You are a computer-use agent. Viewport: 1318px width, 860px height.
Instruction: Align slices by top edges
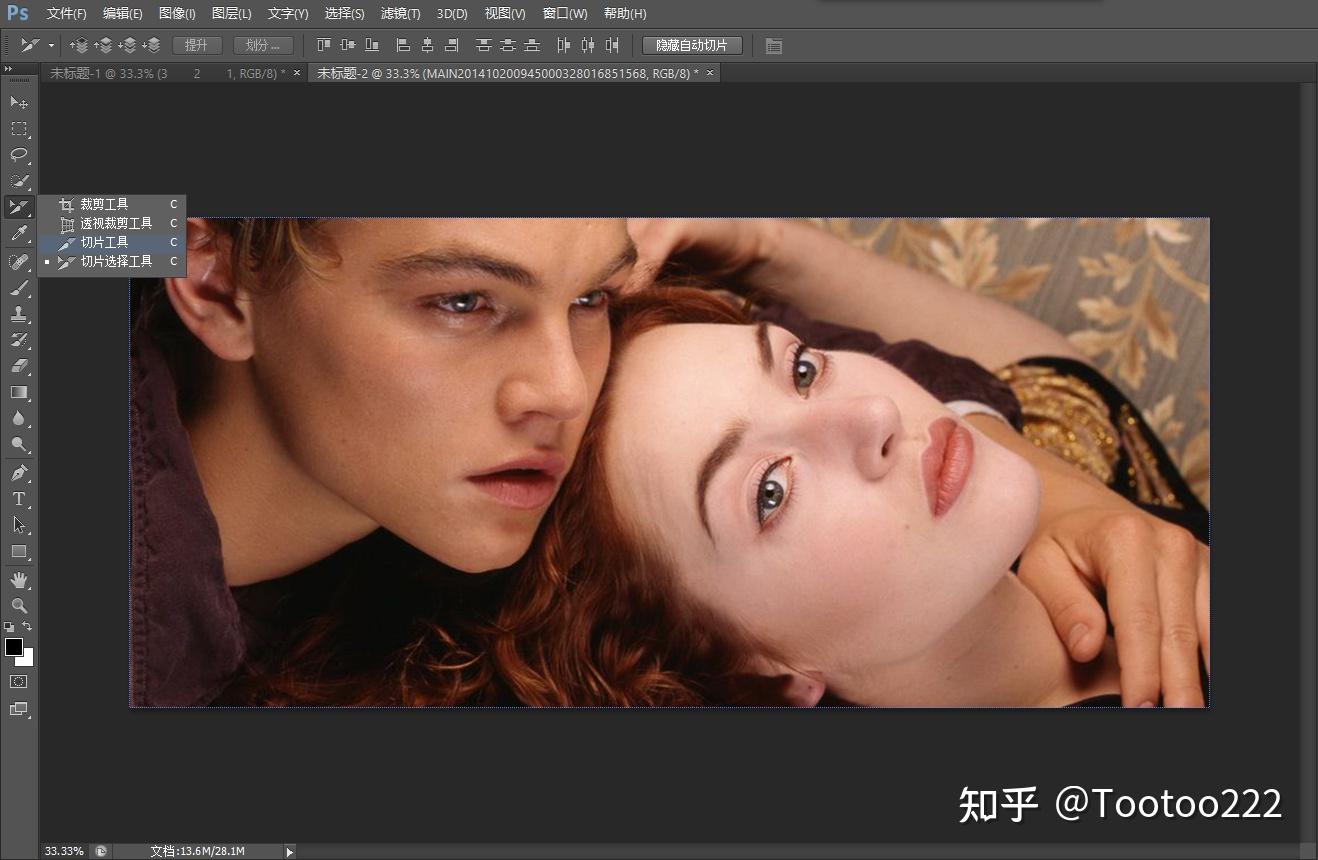coord(323,45)
